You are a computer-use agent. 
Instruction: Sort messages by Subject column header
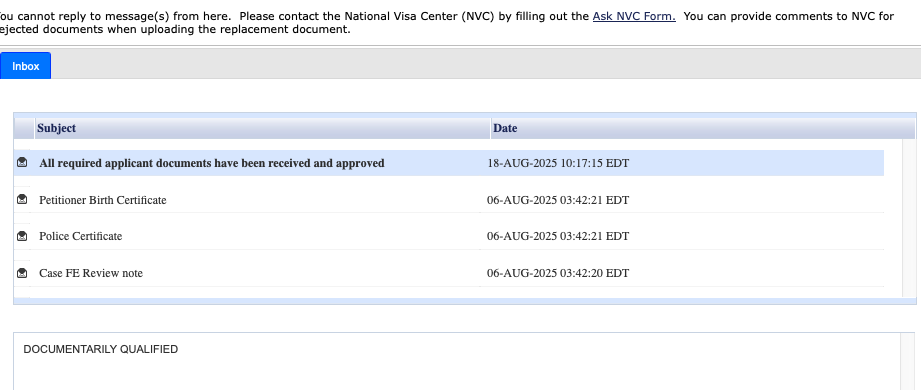263,128
